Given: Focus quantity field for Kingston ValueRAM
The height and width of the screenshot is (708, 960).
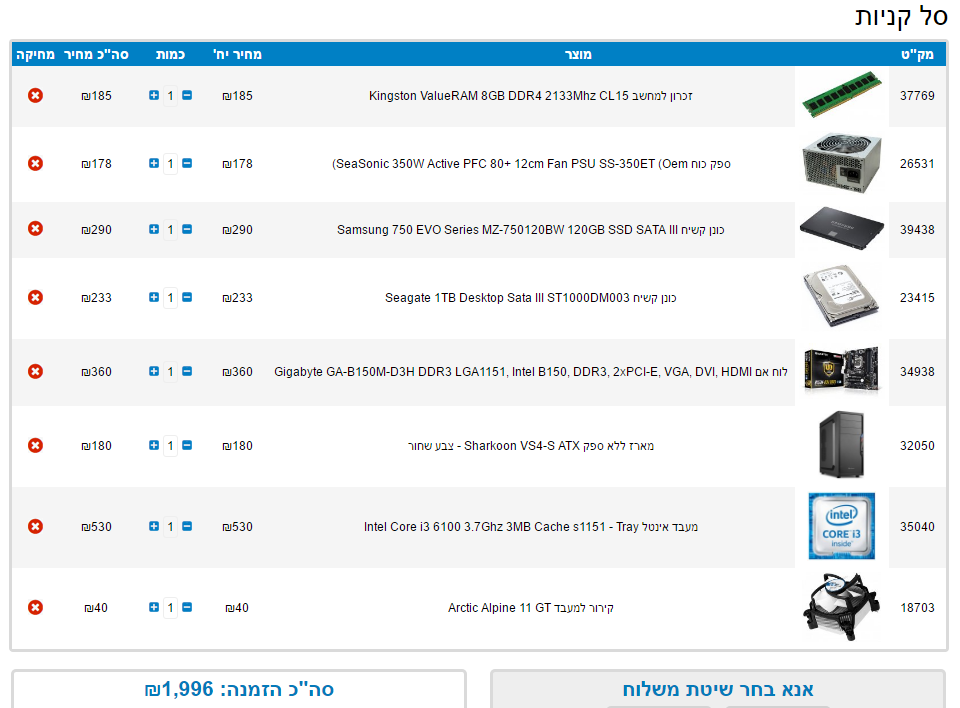Looking at the screenshot, I should [170, 96].
